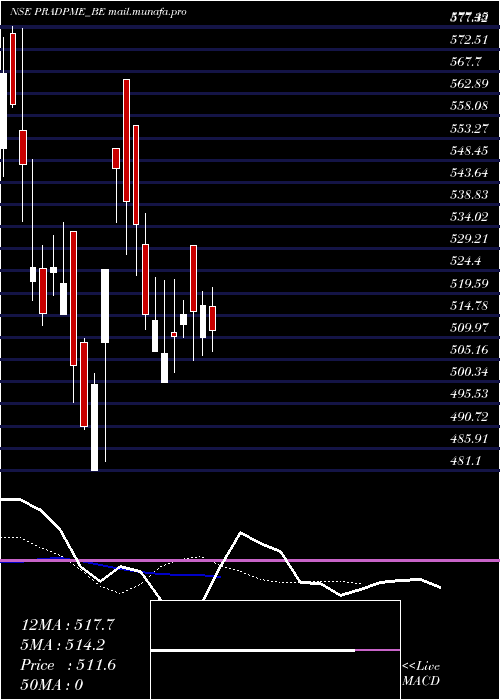Click the <<Live MACD label
Viewport: 500px width, 700px height.
[x=421, y=674]
